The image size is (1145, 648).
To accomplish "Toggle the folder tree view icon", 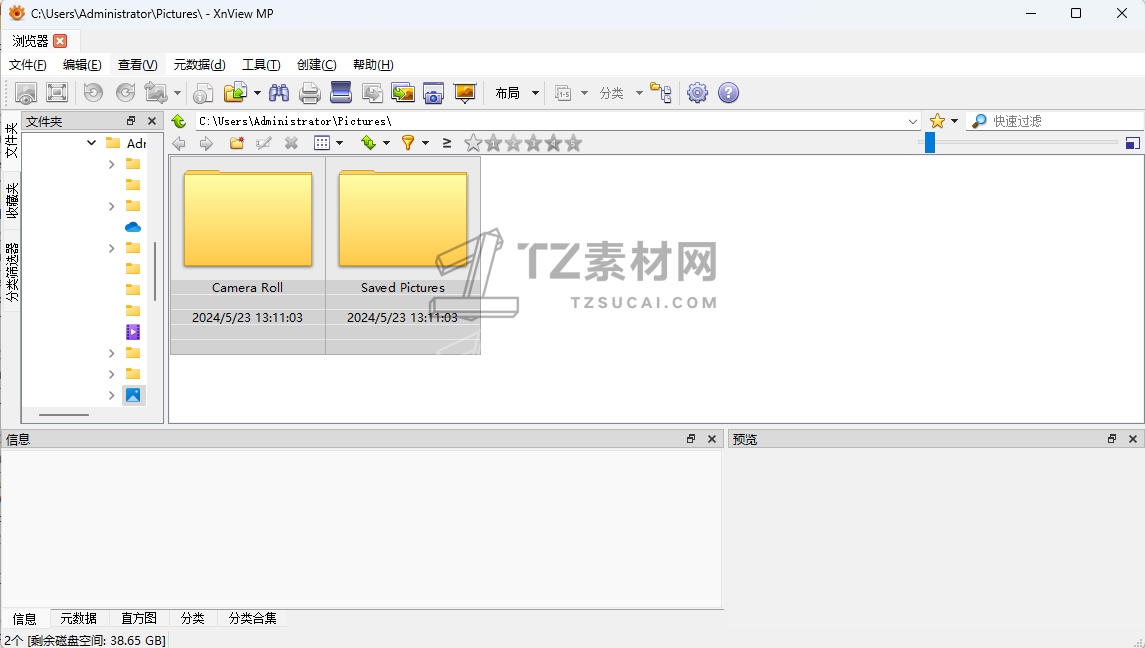I will click(661, 93).
